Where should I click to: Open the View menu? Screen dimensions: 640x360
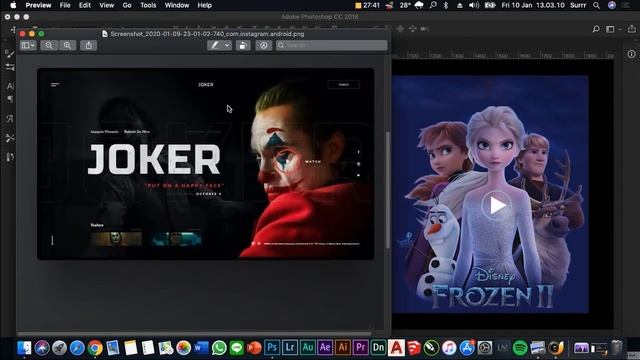point(107,5)
